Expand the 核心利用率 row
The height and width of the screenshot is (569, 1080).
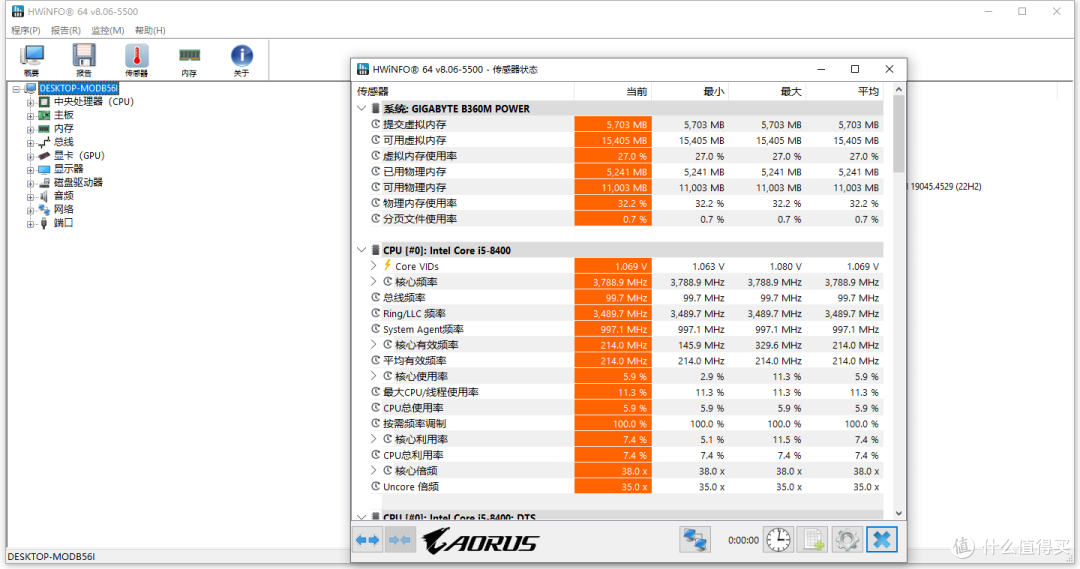point(373,439)
